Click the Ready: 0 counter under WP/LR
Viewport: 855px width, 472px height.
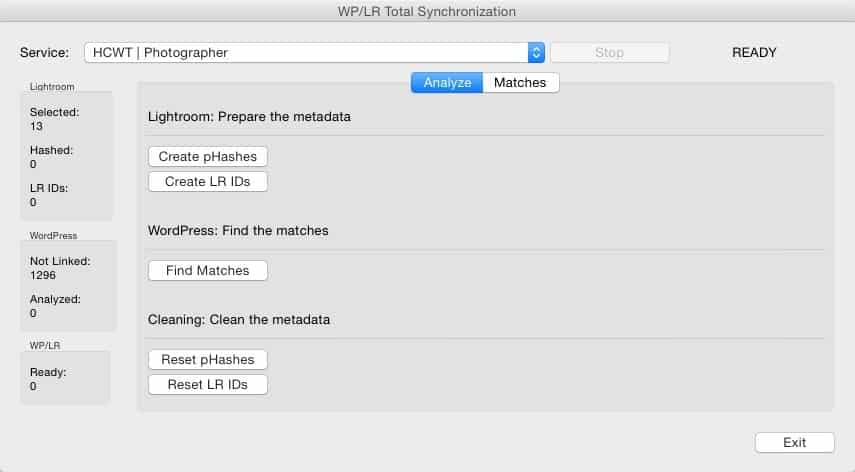point(48,379)
